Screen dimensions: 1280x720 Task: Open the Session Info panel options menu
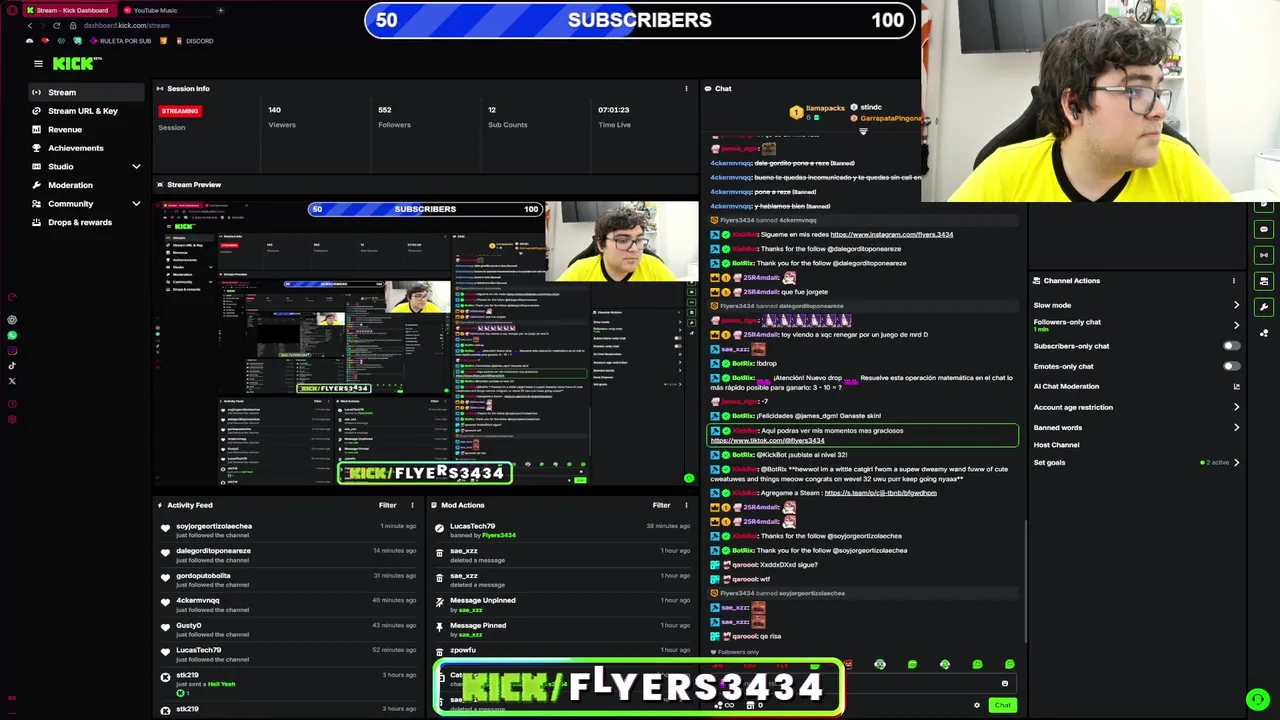686,89
